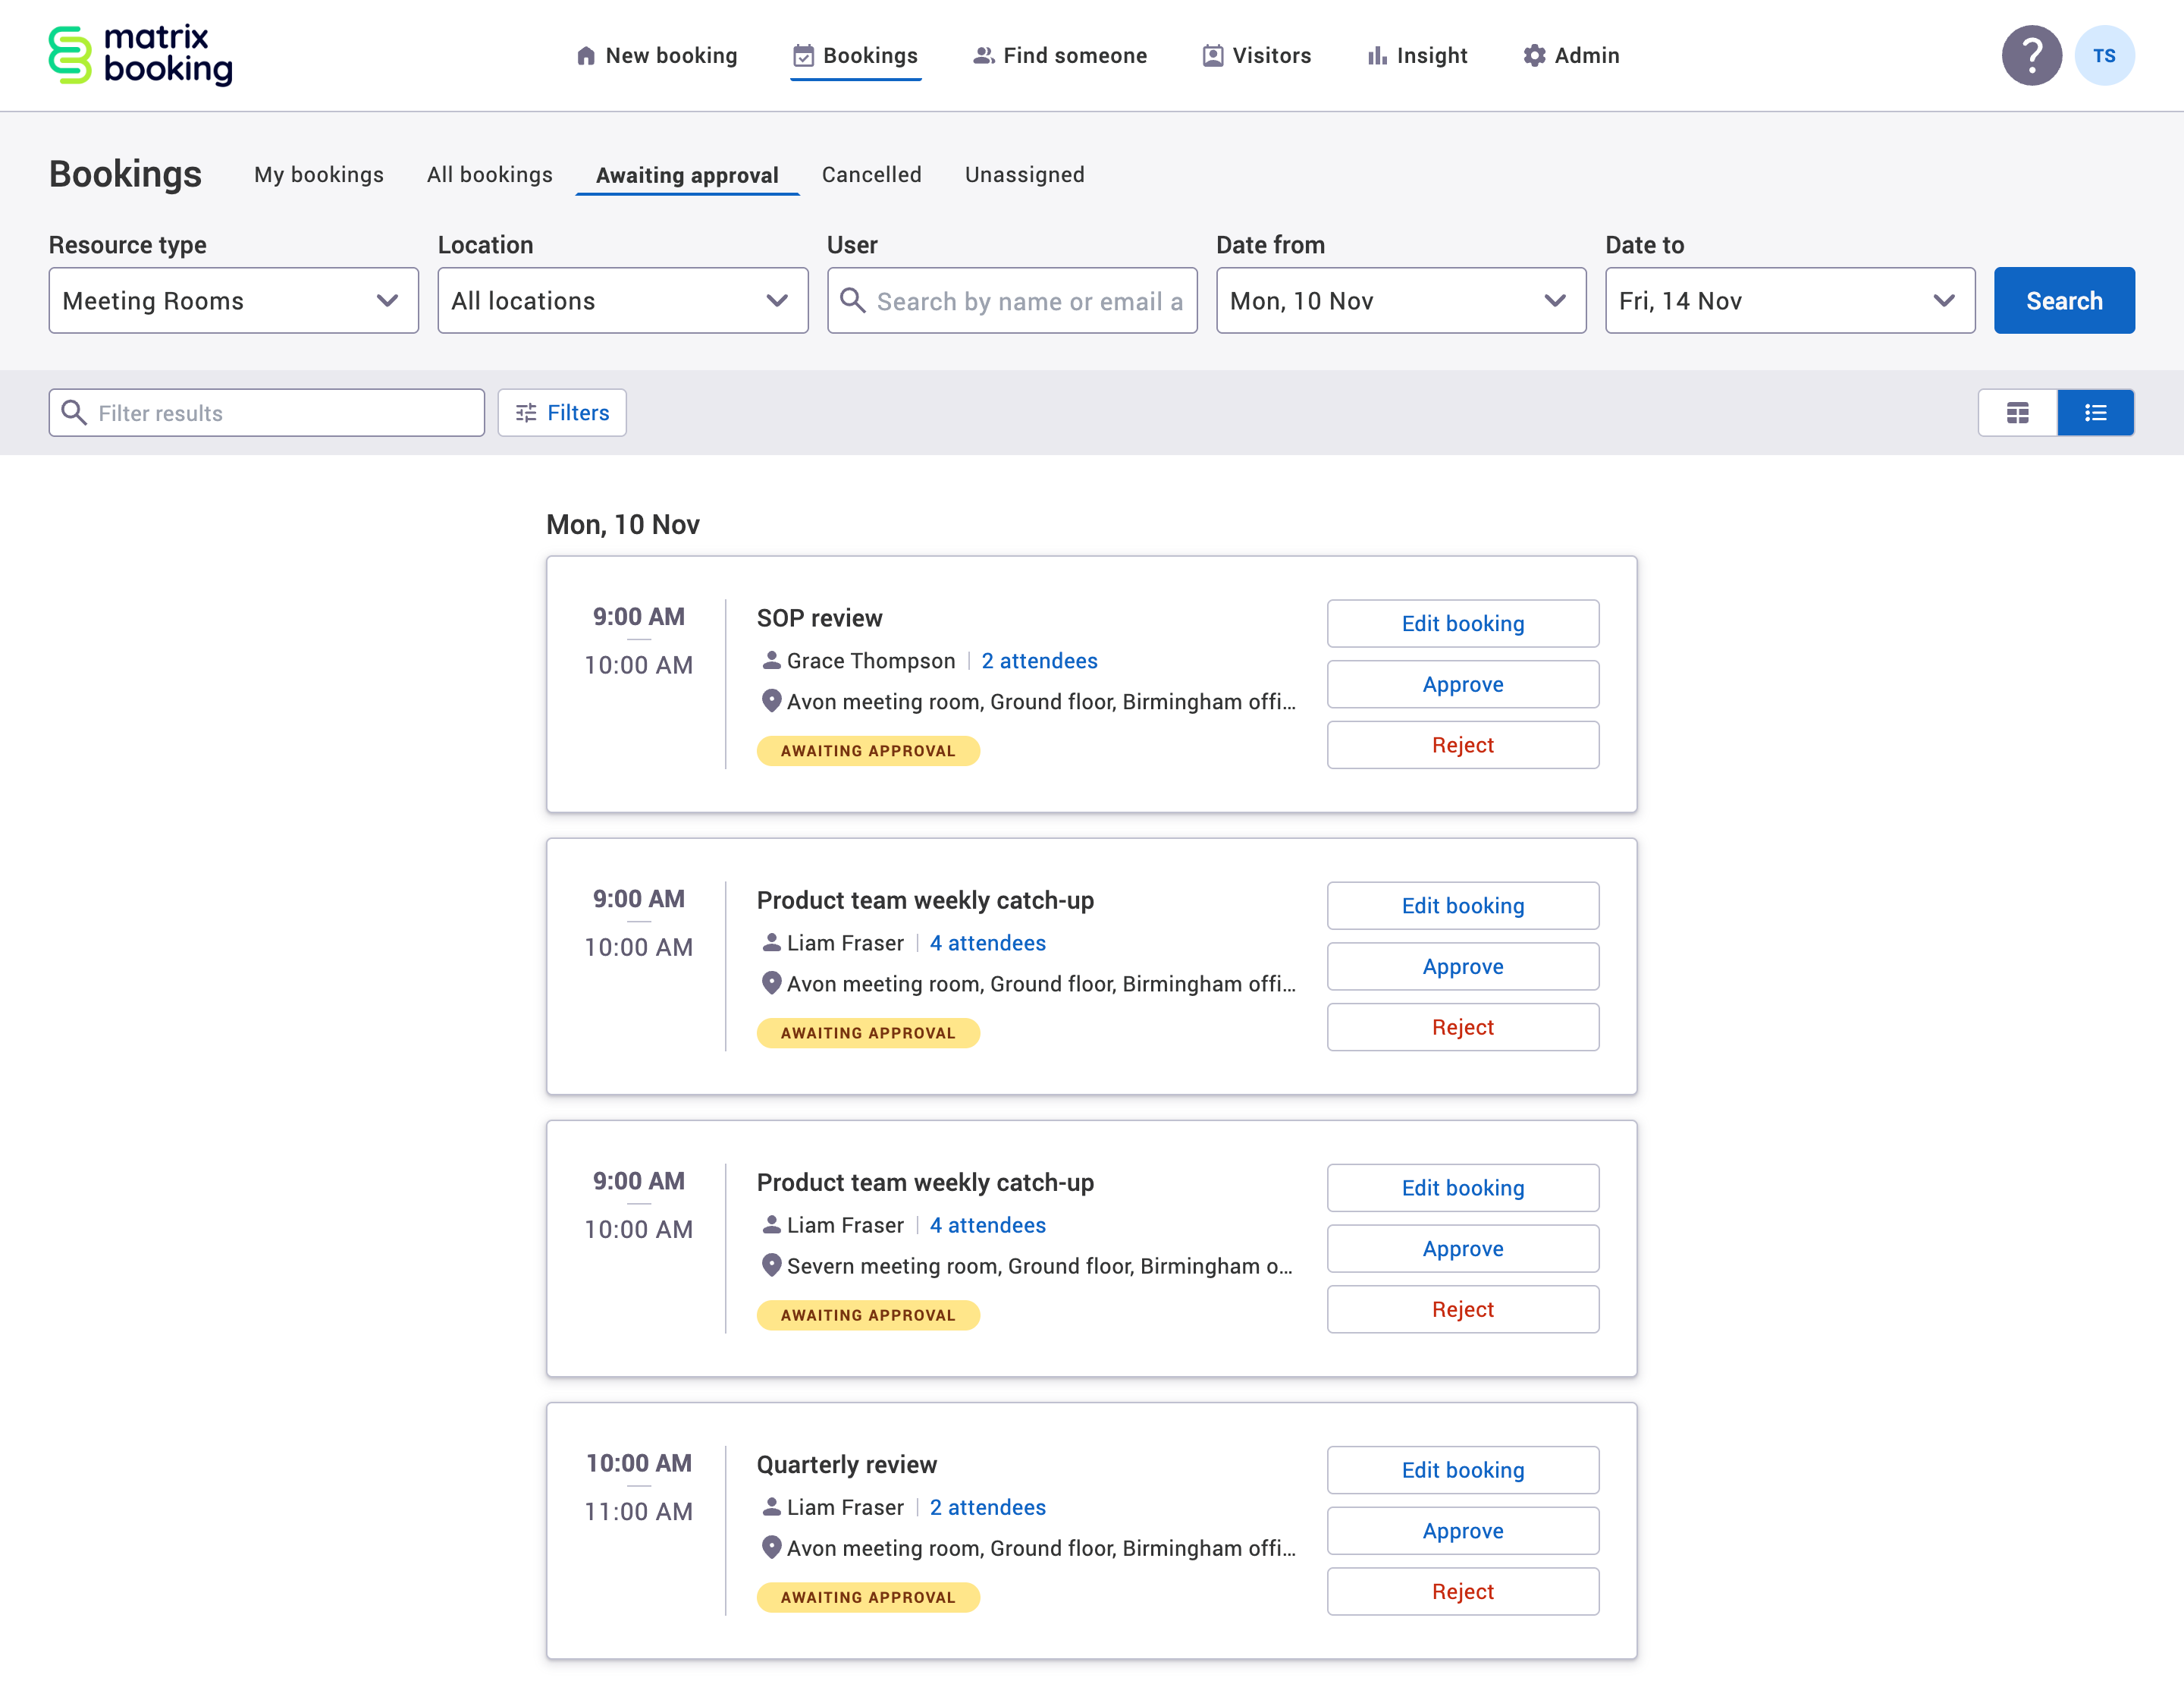Screen dimensions: 2184x1684
Task: Open the Filters icon next to filter results
Action: click(525, 412)
